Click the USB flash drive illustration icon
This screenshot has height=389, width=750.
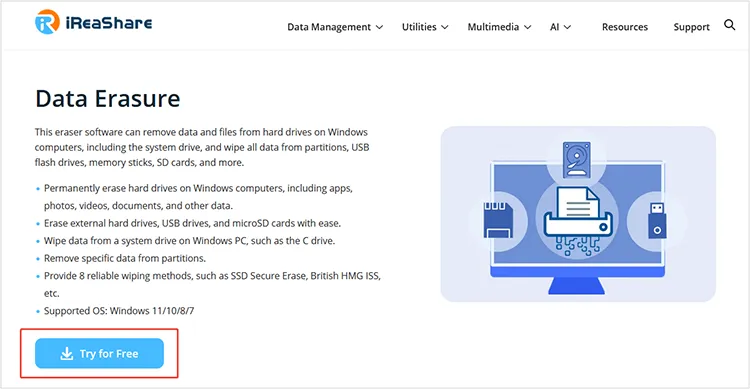click(x=657, y=221)
